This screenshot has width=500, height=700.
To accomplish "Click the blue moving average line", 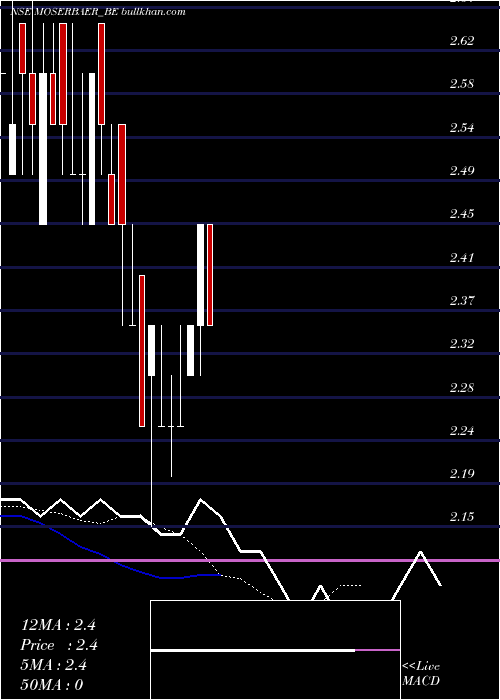I will coord(112,558).
